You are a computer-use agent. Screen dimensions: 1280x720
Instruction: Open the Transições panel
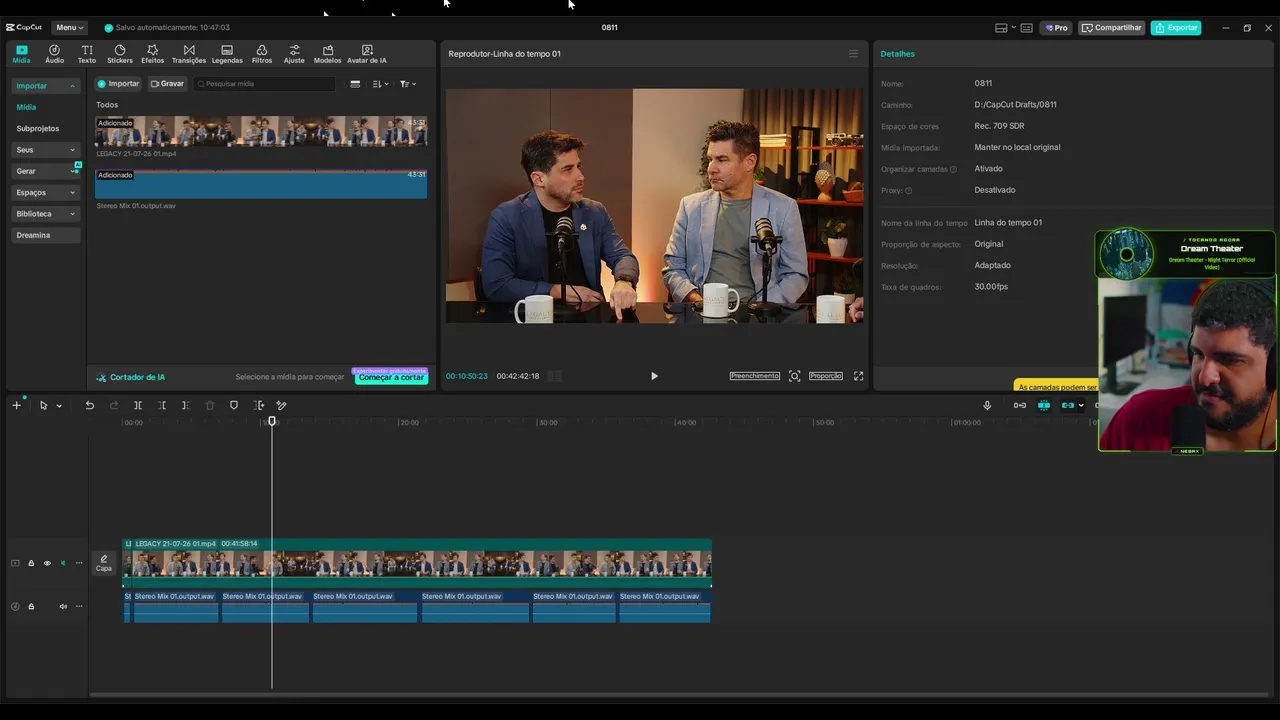click(x=189, y=54)
